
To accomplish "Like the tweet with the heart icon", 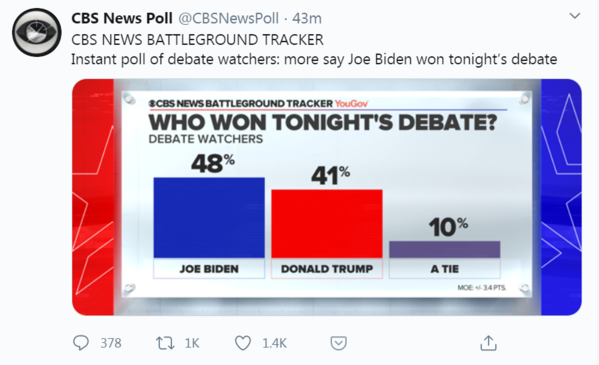I will pos(243,343).
